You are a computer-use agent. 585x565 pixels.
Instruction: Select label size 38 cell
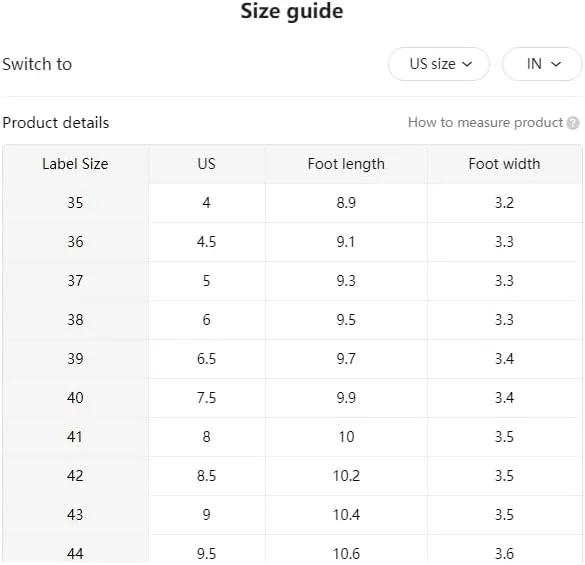point(75,320)
